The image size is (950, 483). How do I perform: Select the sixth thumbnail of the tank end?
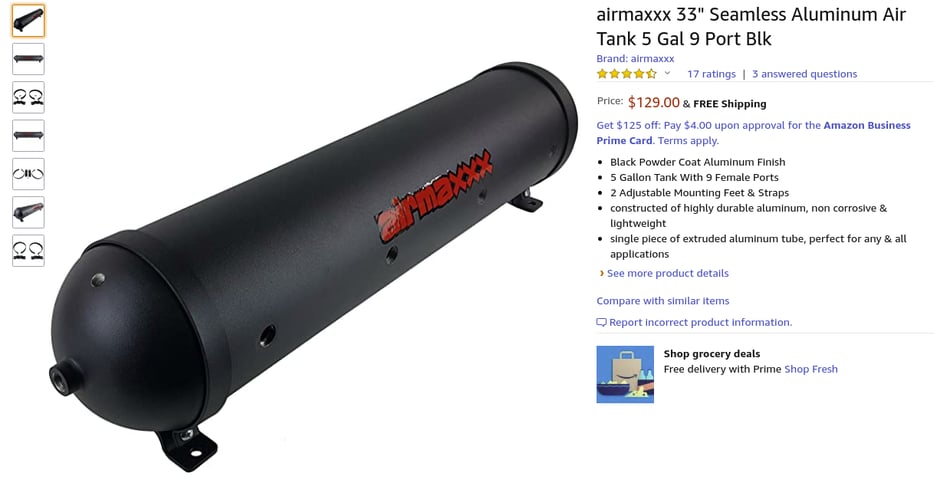click(28, 212)
